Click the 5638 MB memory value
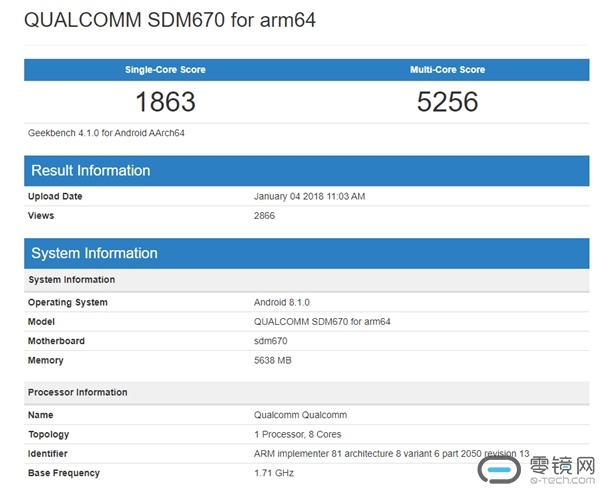The height and width of the screenshot is (490, 600). 275,360
